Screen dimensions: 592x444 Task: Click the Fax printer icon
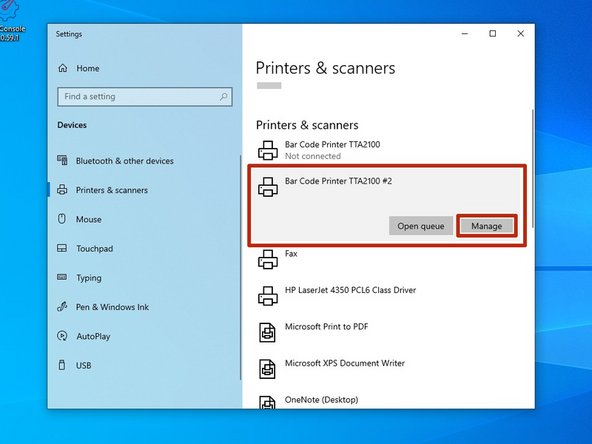(x=268, y=259)
